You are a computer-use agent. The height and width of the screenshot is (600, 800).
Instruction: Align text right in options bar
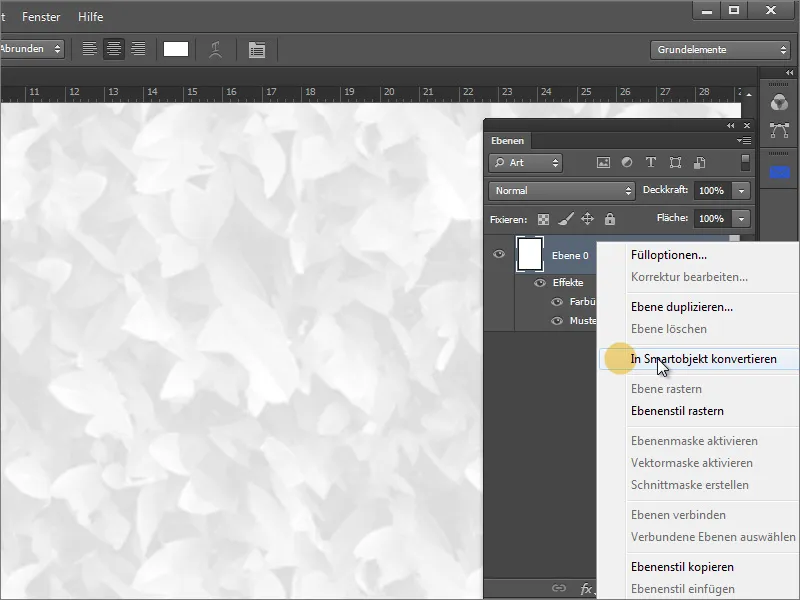[138, 49]
